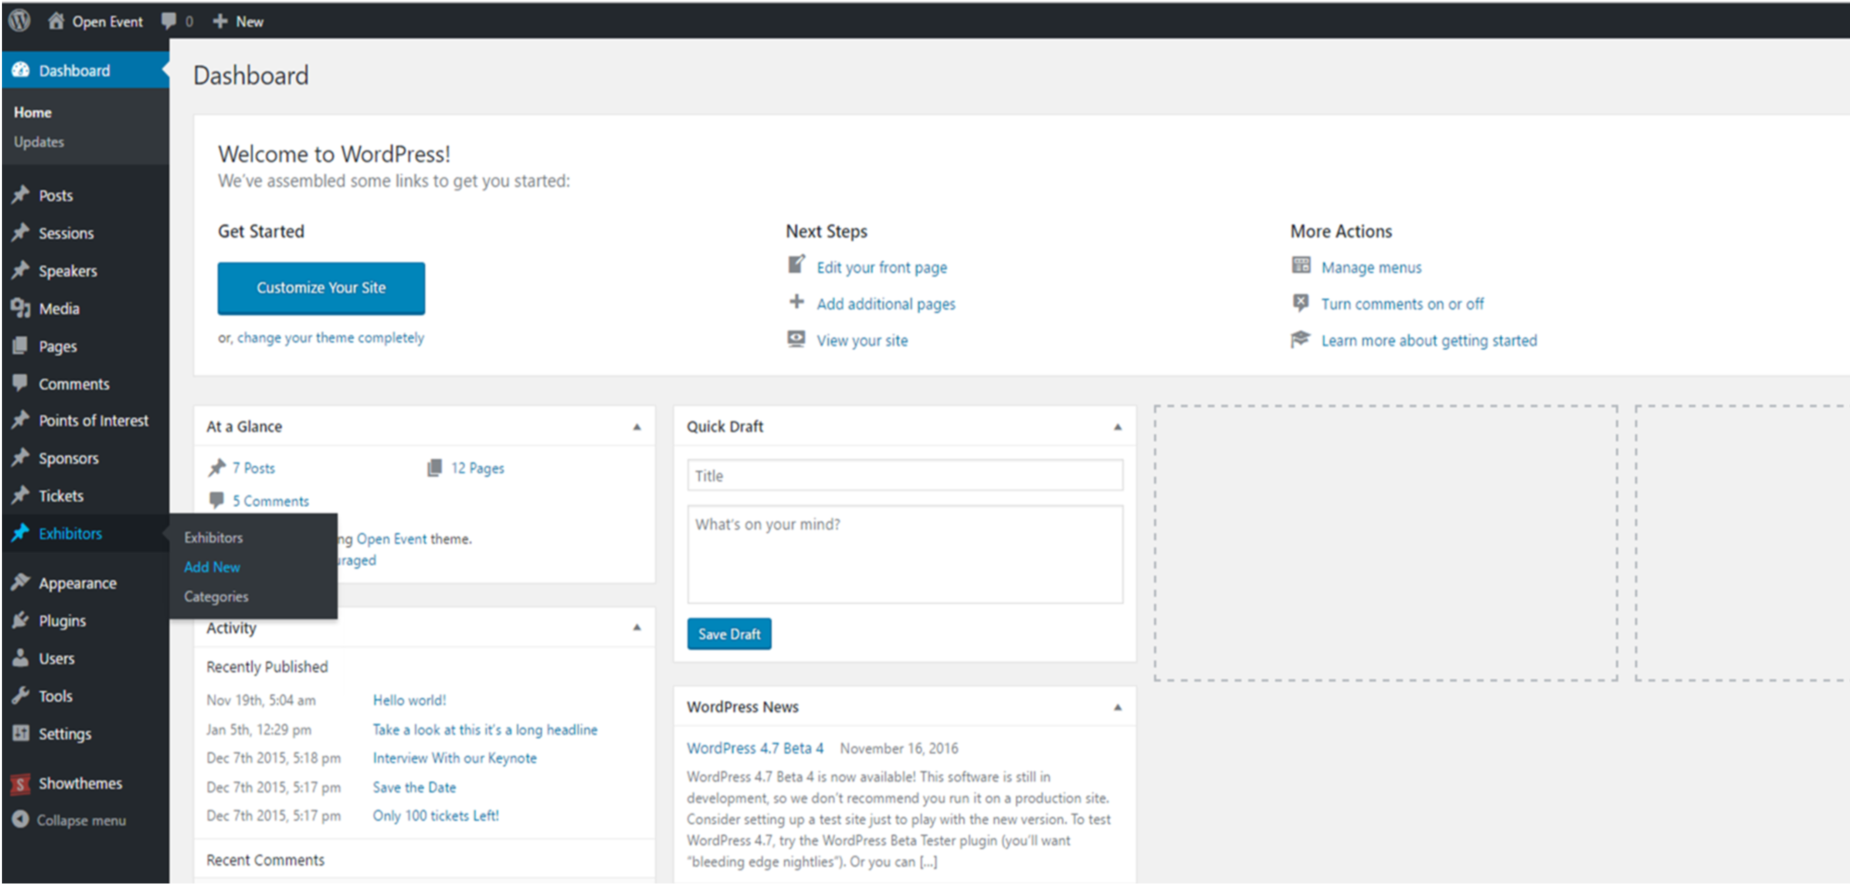Click the Sponsors pin icon in sidebar

pos(20,458)
